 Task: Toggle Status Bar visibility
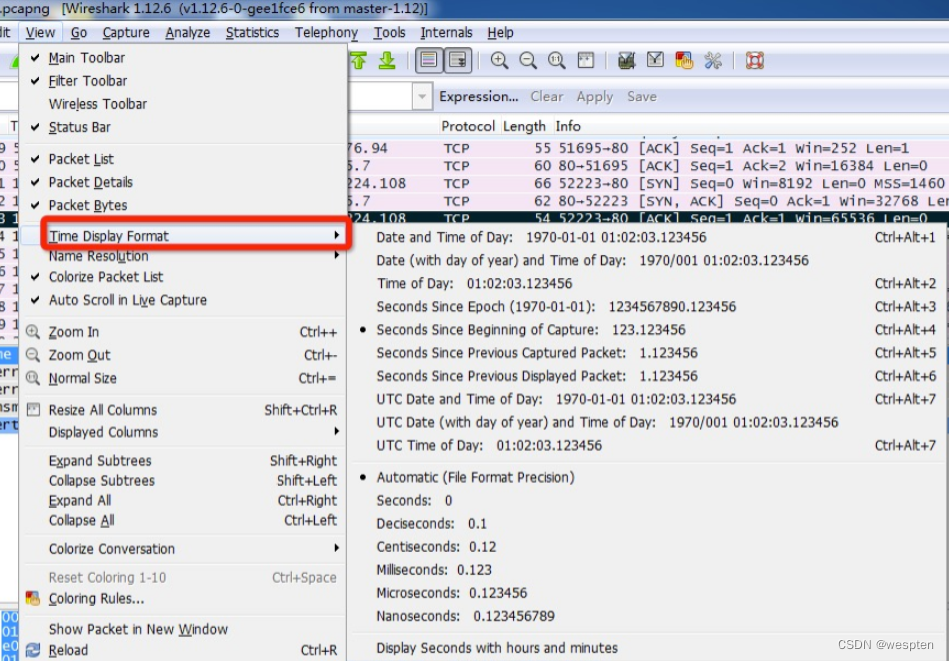coord(183,127)
